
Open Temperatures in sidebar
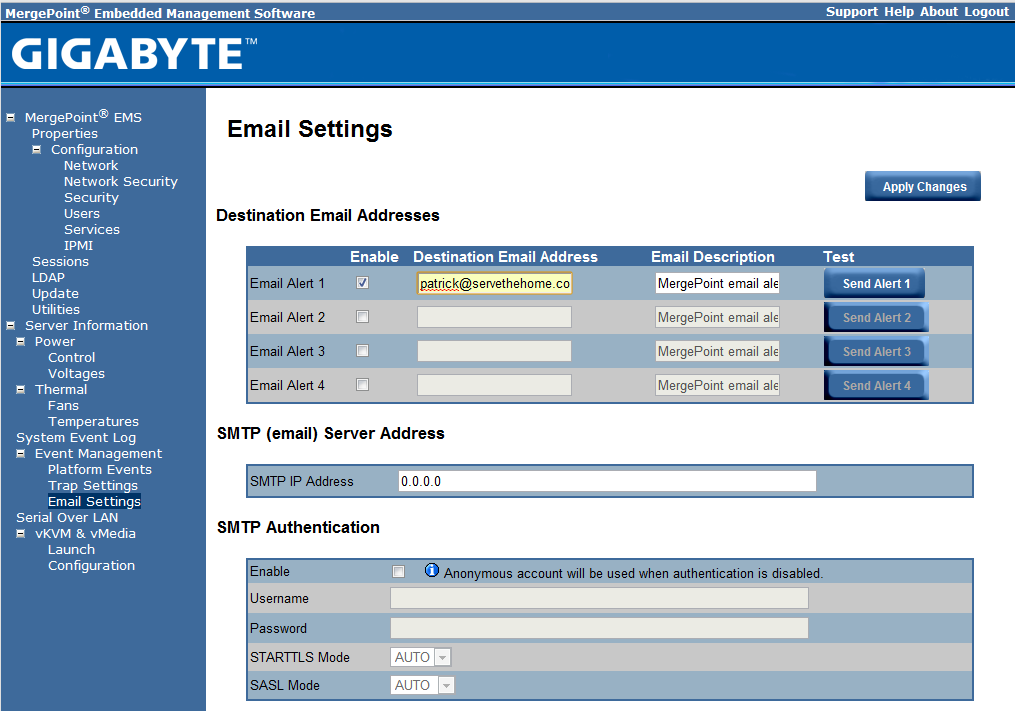click(93, 422)
